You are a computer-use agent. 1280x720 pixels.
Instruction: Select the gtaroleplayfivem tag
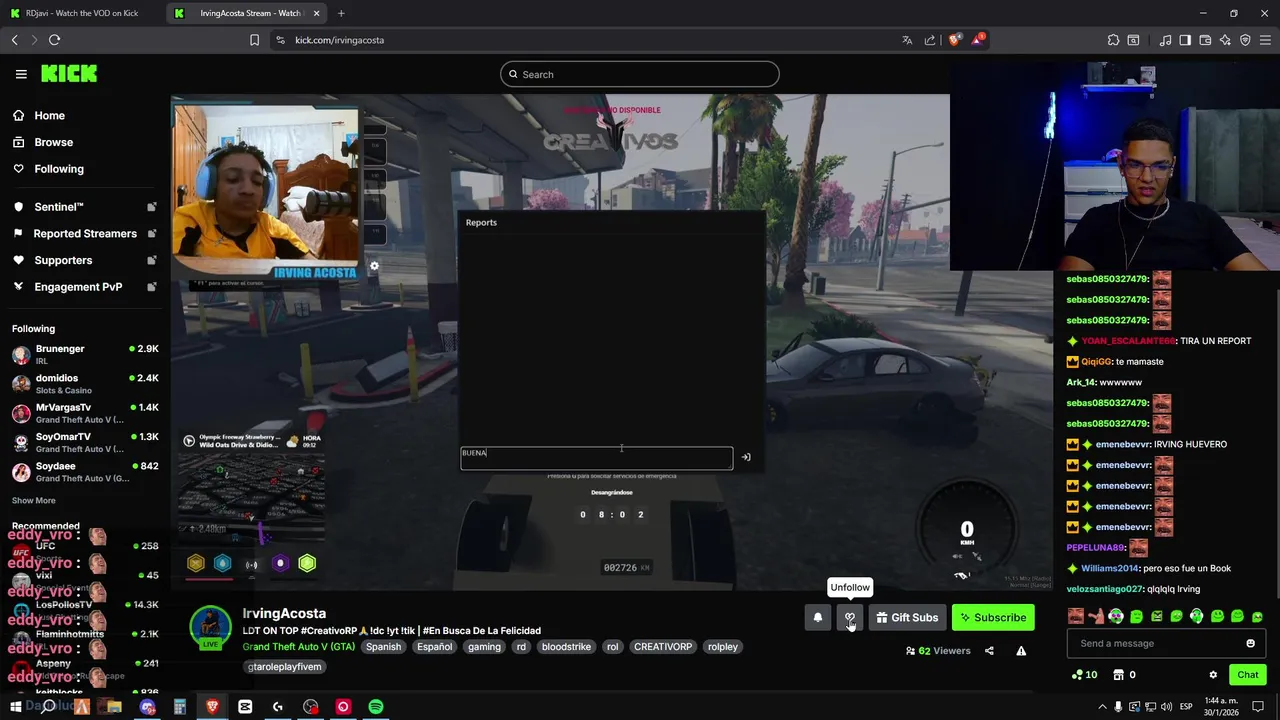tap(284, 667)
